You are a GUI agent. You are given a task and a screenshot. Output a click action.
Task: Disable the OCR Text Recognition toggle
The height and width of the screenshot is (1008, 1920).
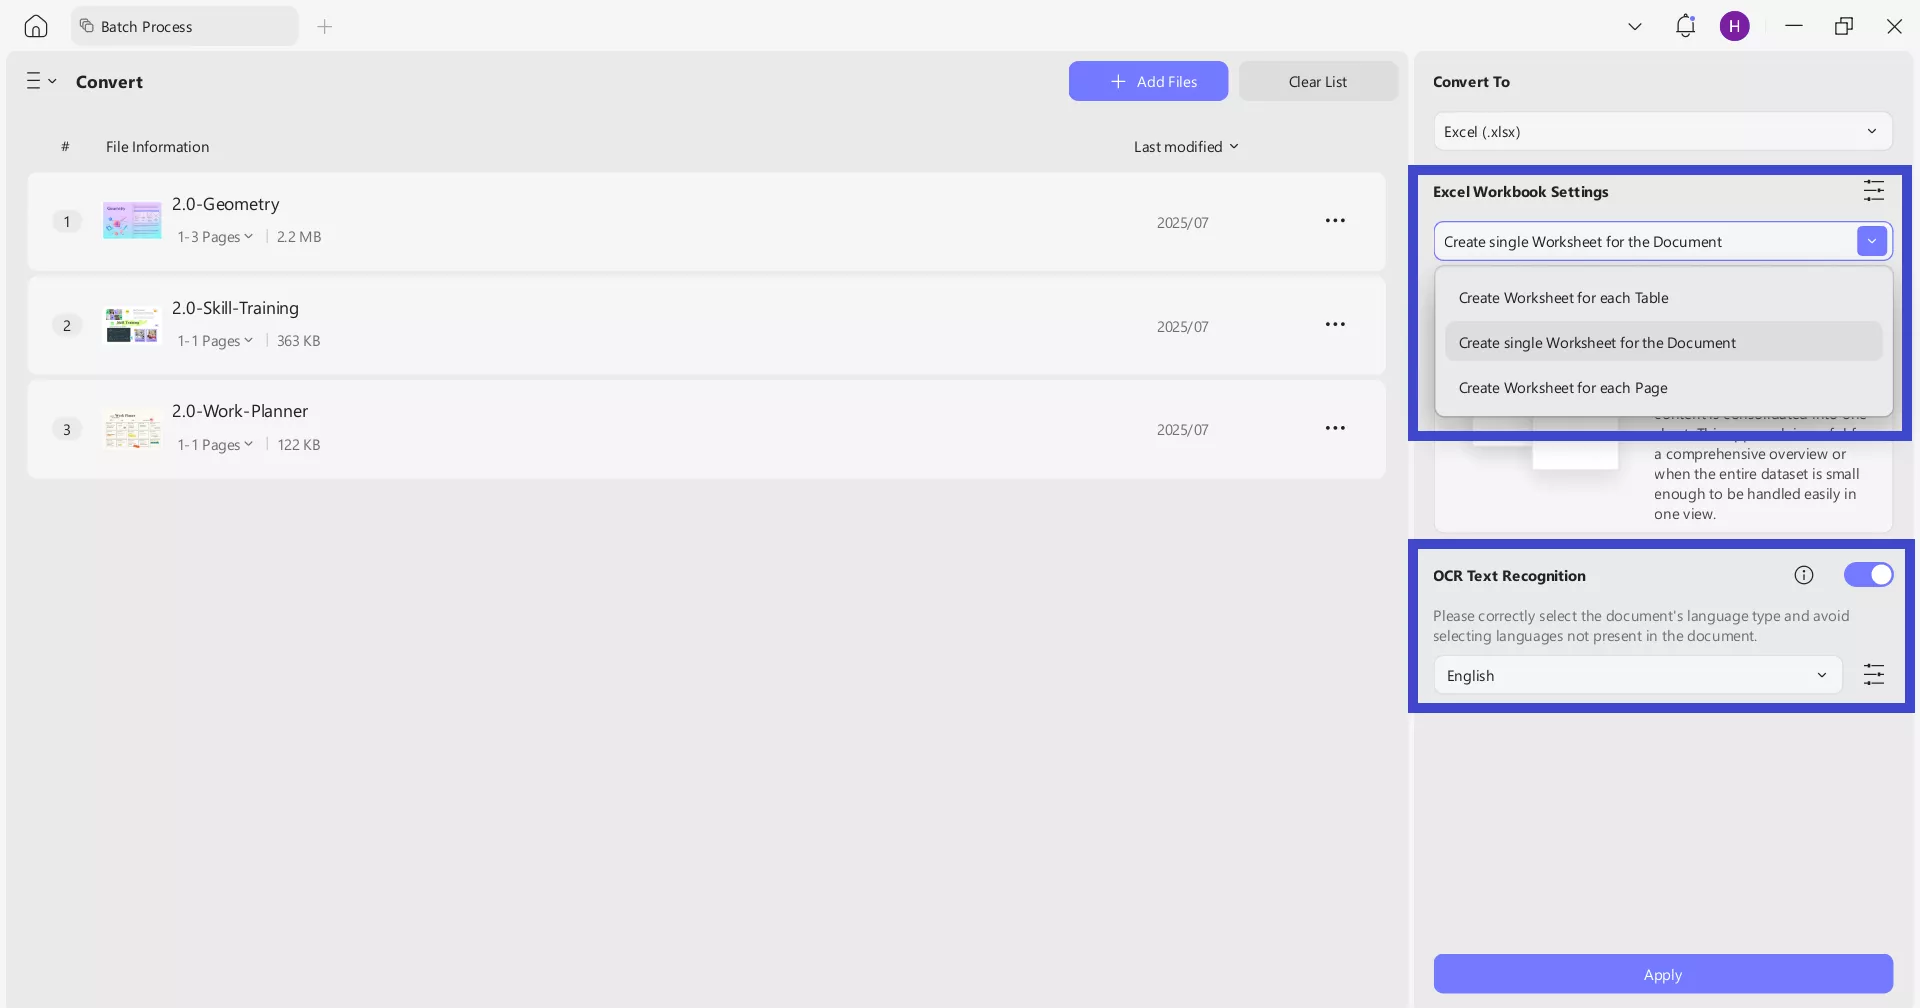click(1867, 575)
